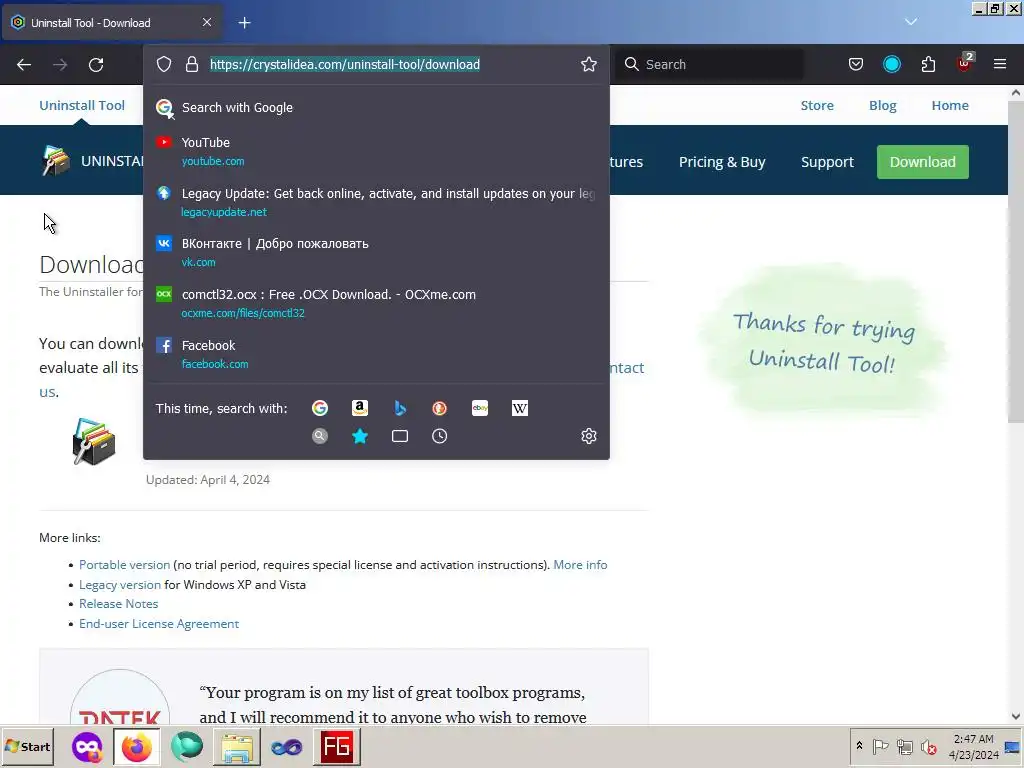The height and width of the screenshot is (768, 1024).
Task: Choose the comctl32.ocx OCXme suggestion
Action: click(376, 303)
